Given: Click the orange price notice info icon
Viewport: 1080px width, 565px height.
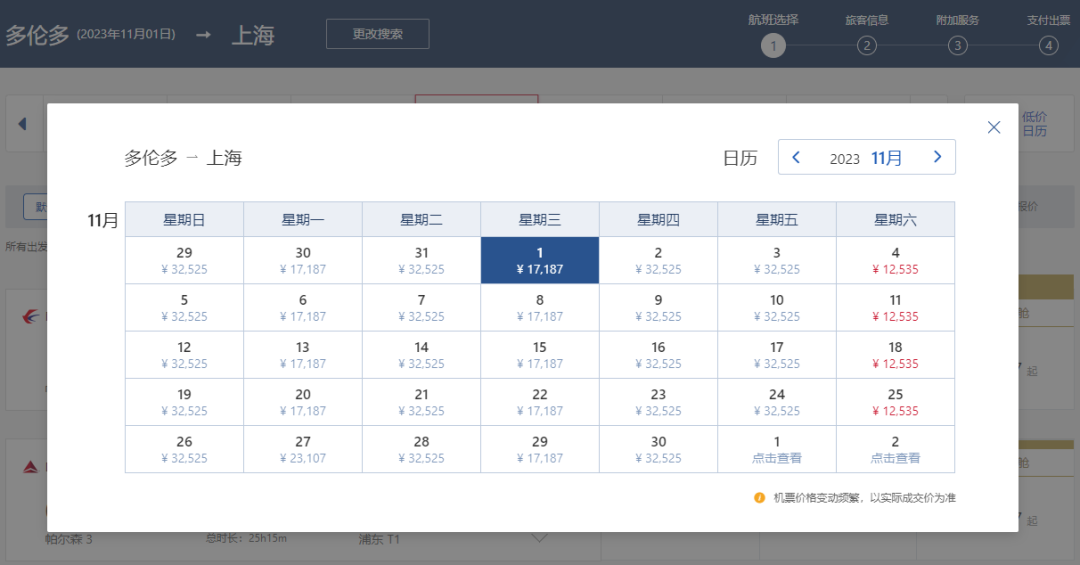Looking at the screenshot, I should coord(760,497).
